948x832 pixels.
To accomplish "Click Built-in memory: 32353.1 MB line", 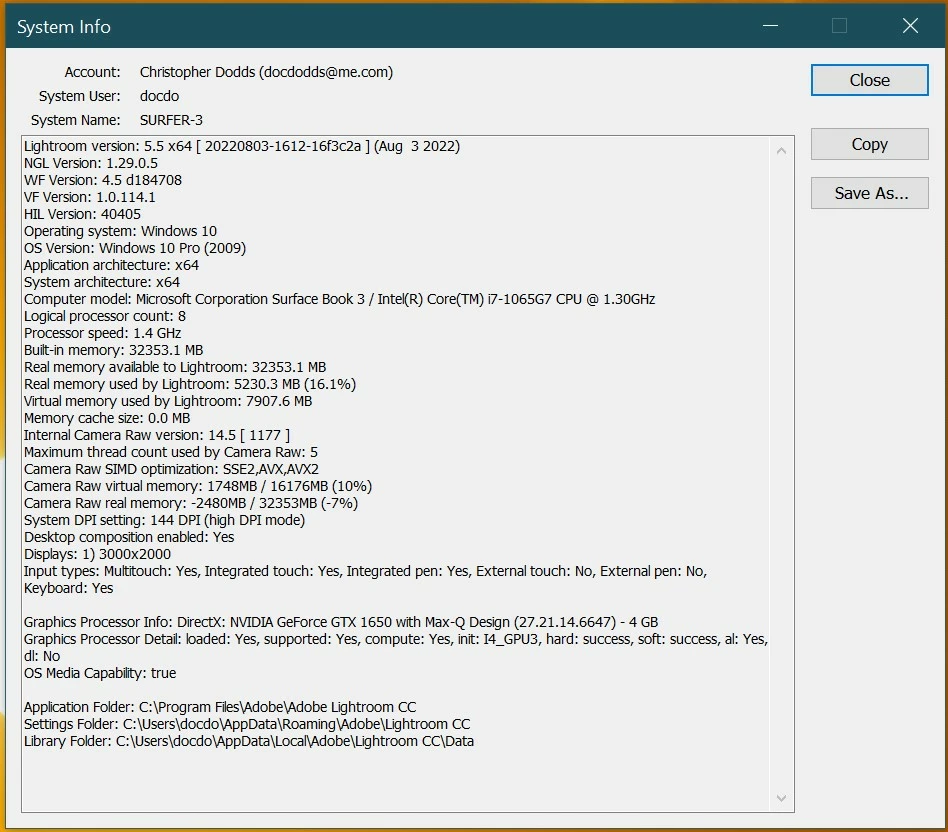I will (114, 350).
